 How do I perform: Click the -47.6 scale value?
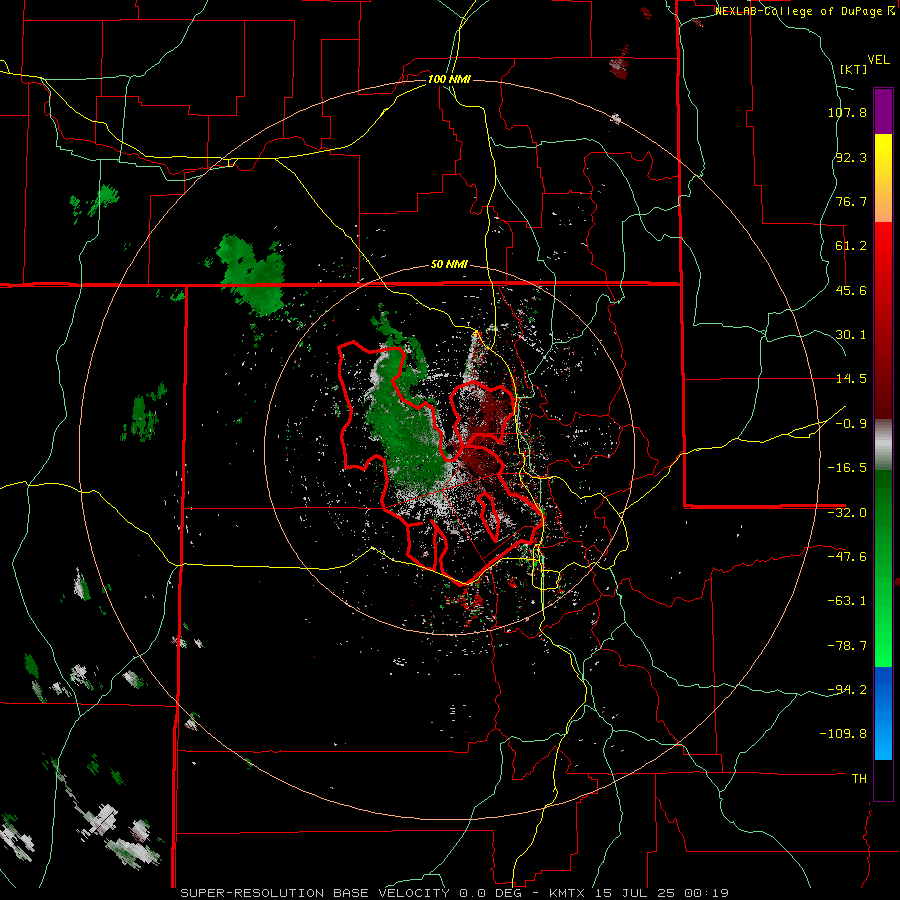pyautogui.click(x=847, y=557)
